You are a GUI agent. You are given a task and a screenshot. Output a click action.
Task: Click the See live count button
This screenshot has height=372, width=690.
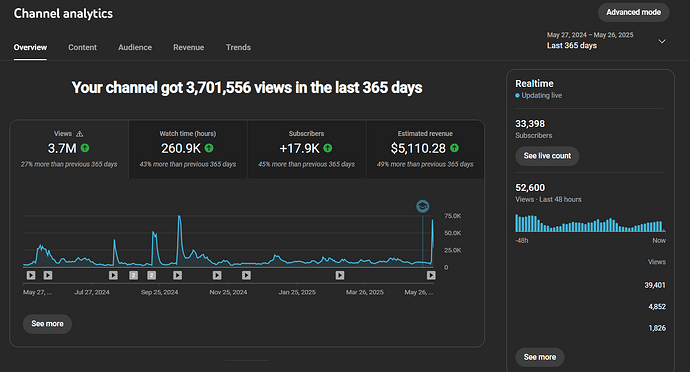tap(547, 156)
